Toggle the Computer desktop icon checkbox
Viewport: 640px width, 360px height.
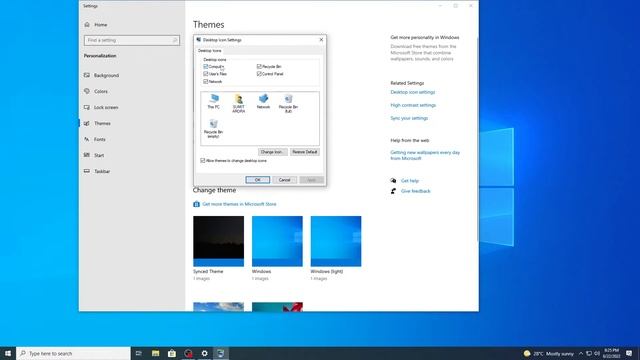coord(206,66)
